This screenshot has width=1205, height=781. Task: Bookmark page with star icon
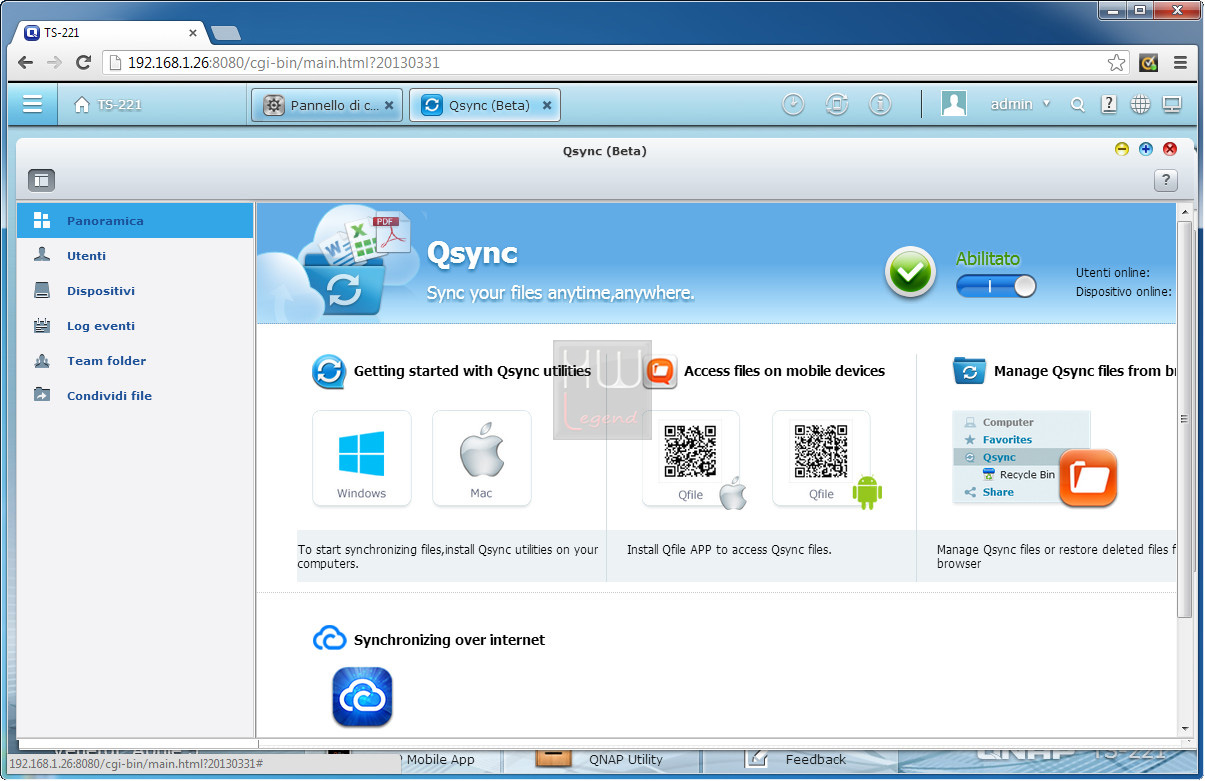click(x=1116, y=63)
